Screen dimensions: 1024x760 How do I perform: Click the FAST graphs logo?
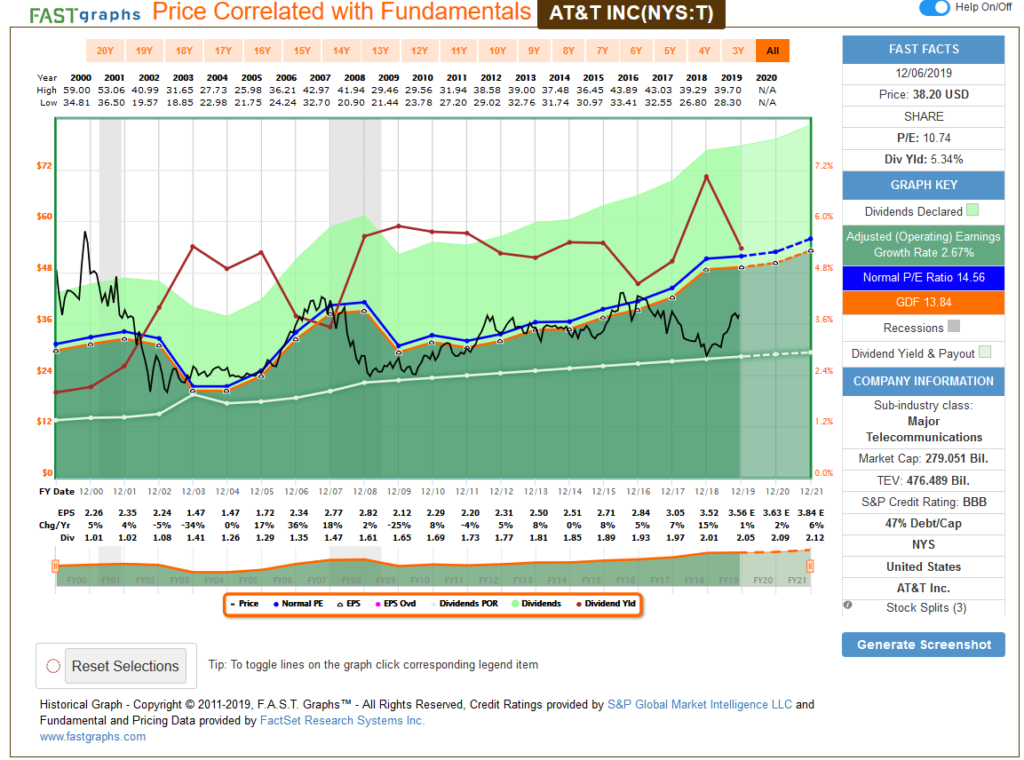pyautogui.click(x=85, y=14)
